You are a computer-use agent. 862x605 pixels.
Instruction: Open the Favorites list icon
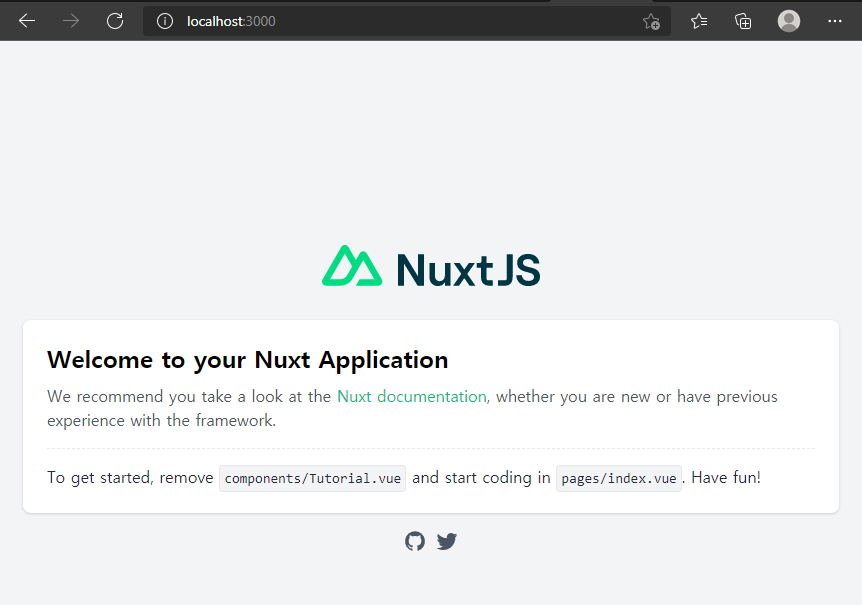(x=699, y=21)
